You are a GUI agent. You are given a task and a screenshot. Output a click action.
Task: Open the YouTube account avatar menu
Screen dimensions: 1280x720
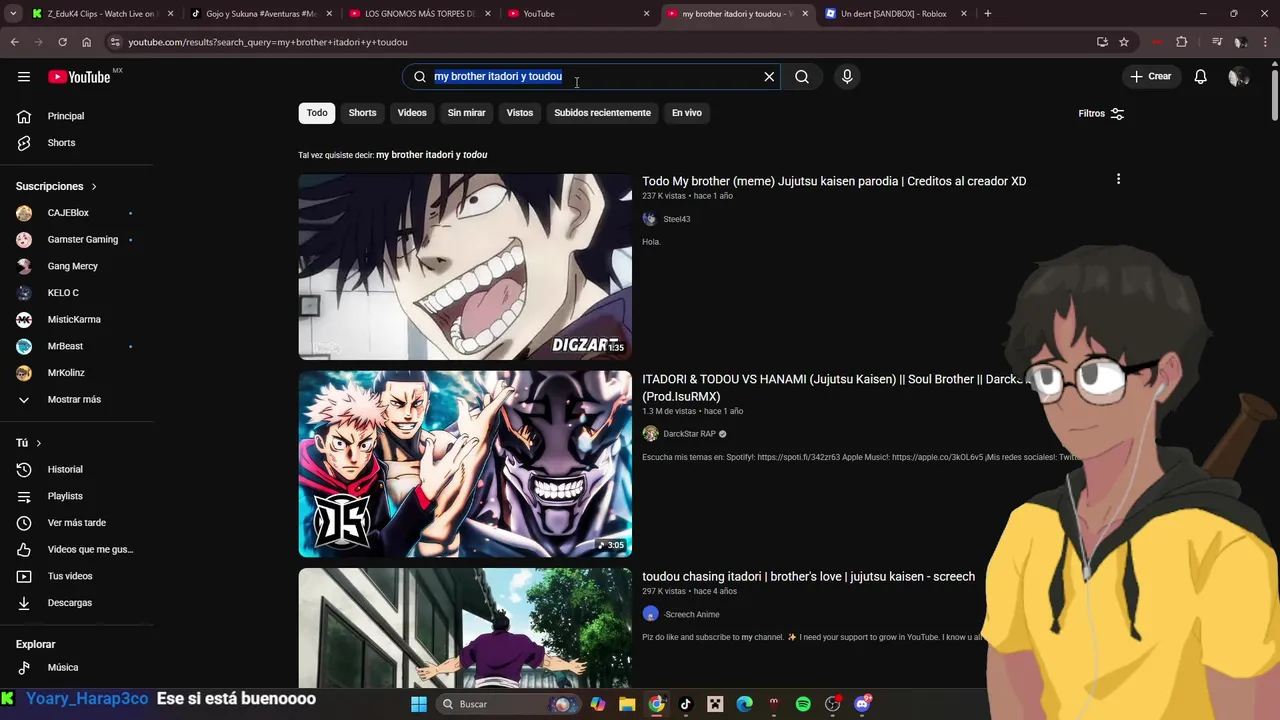pos(1239,77)
